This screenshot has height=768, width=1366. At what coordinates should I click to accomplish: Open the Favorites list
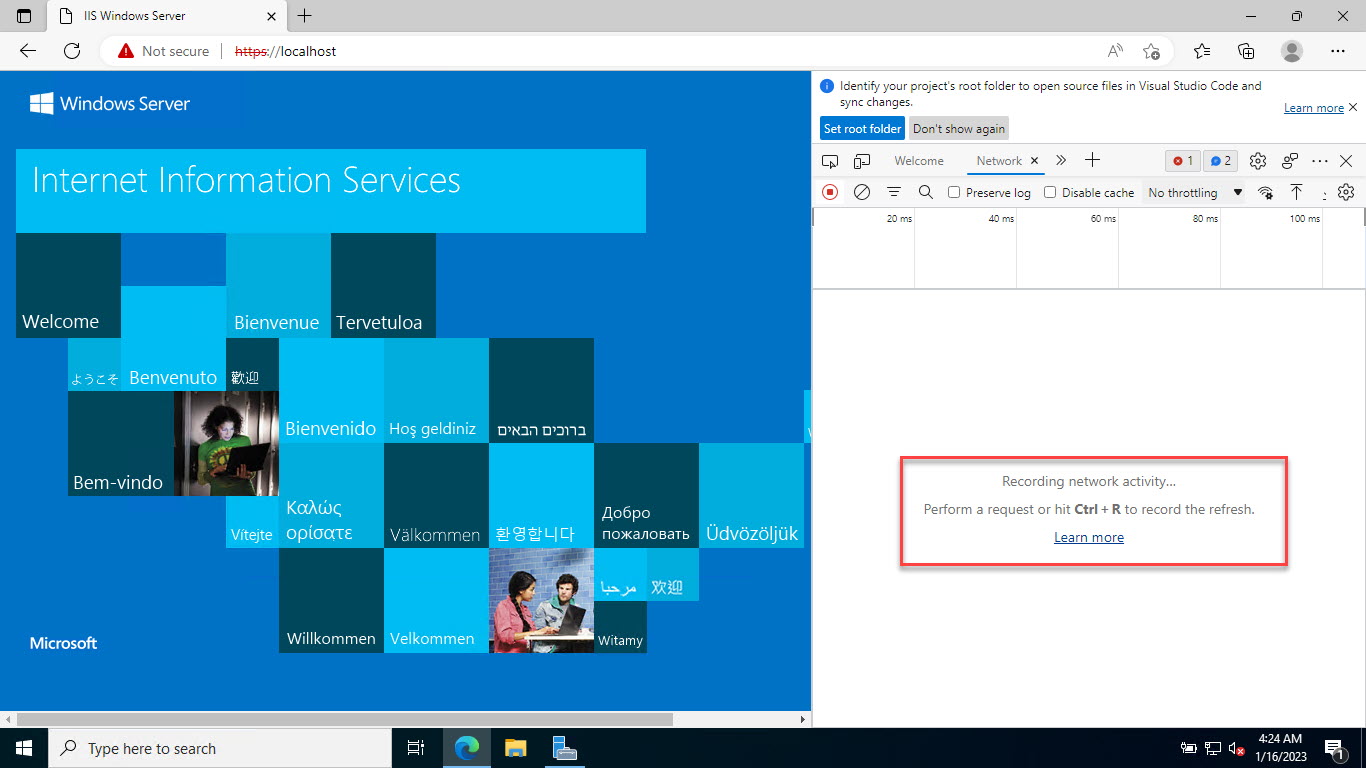(x=1202, y=51)
